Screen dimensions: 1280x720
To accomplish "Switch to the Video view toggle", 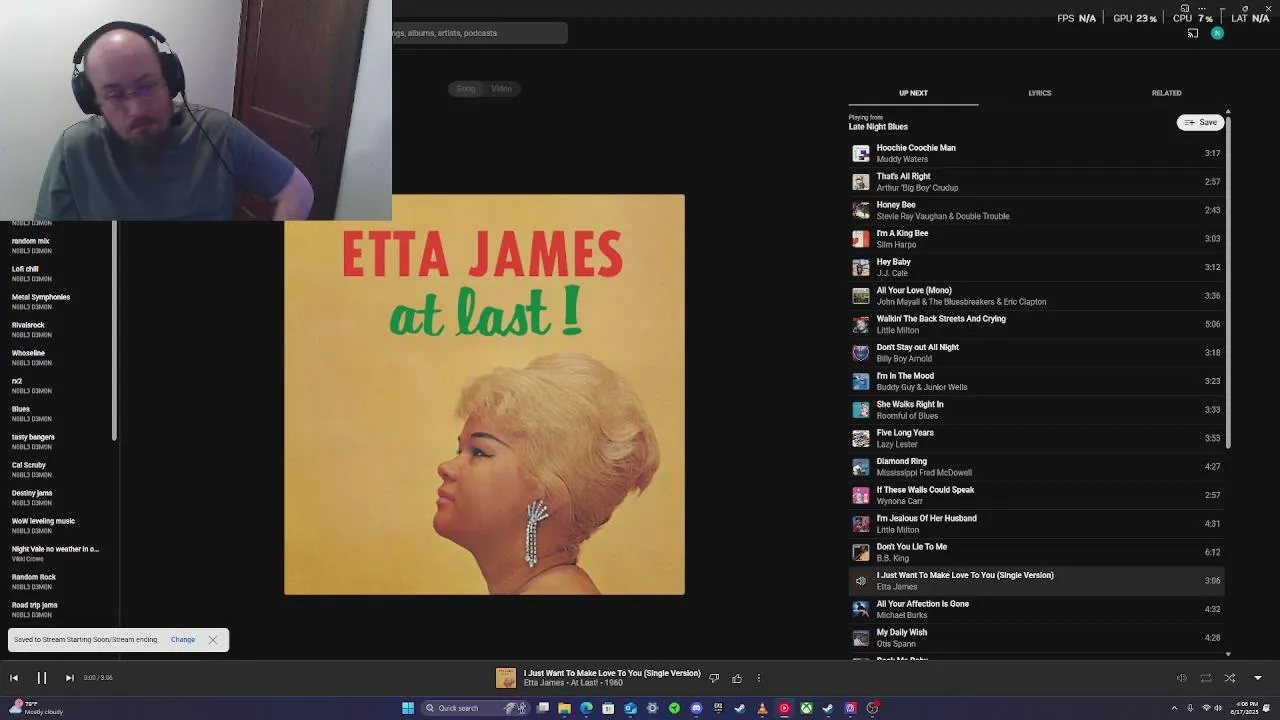I will click(501, 89).
